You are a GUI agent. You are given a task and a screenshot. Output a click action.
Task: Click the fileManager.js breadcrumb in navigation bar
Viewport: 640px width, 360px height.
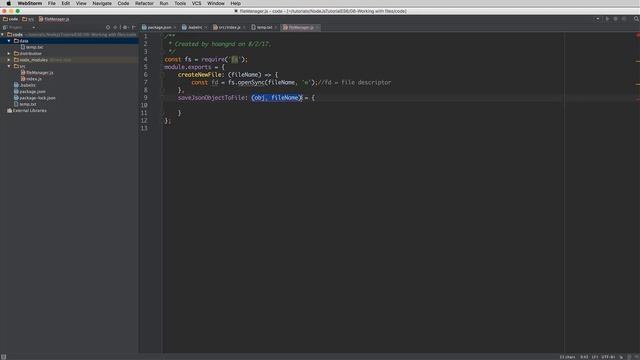point(54,19)
